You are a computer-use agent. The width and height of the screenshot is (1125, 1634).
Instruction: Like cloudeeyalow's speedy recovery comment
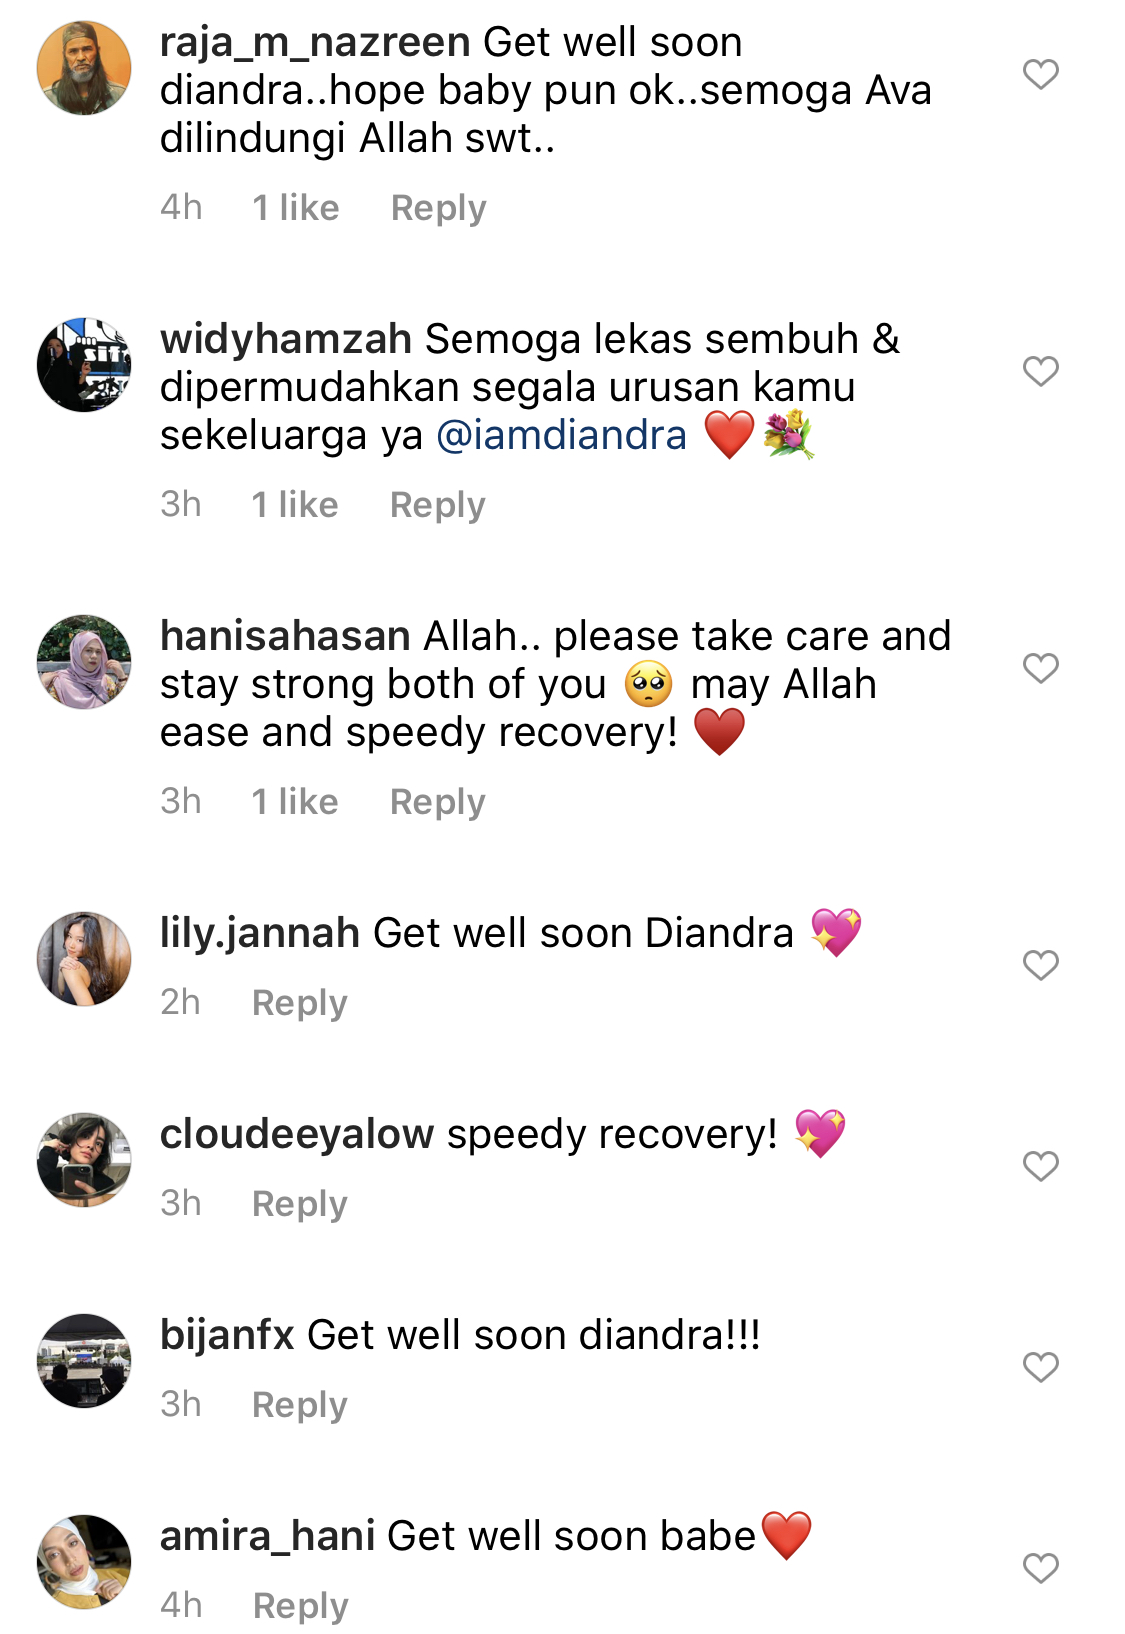1040,1166
